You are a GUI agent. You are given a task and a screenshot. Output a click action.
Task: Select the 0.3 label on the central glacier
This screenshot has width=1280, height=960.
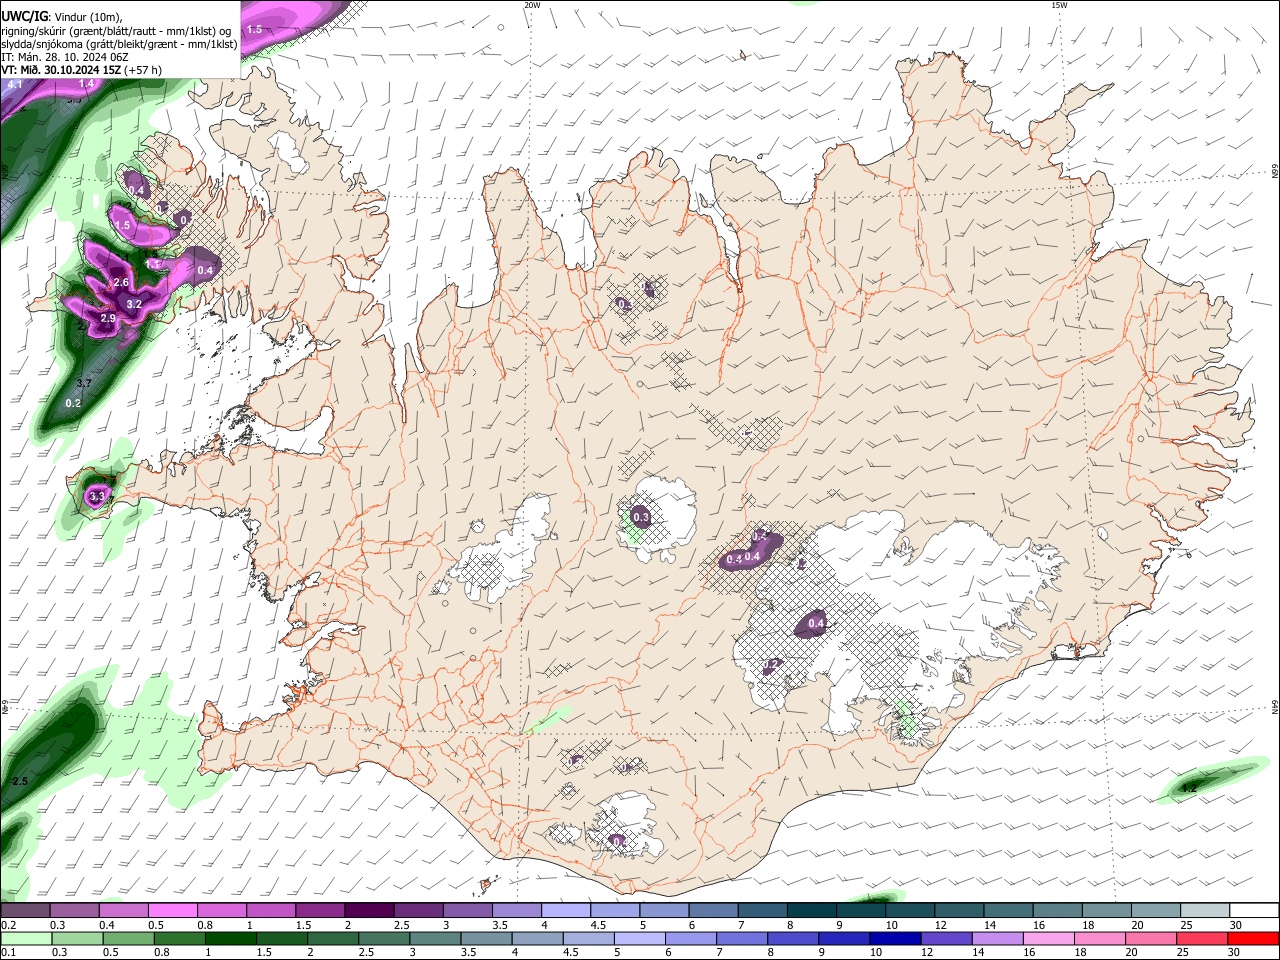coord(641,517)
